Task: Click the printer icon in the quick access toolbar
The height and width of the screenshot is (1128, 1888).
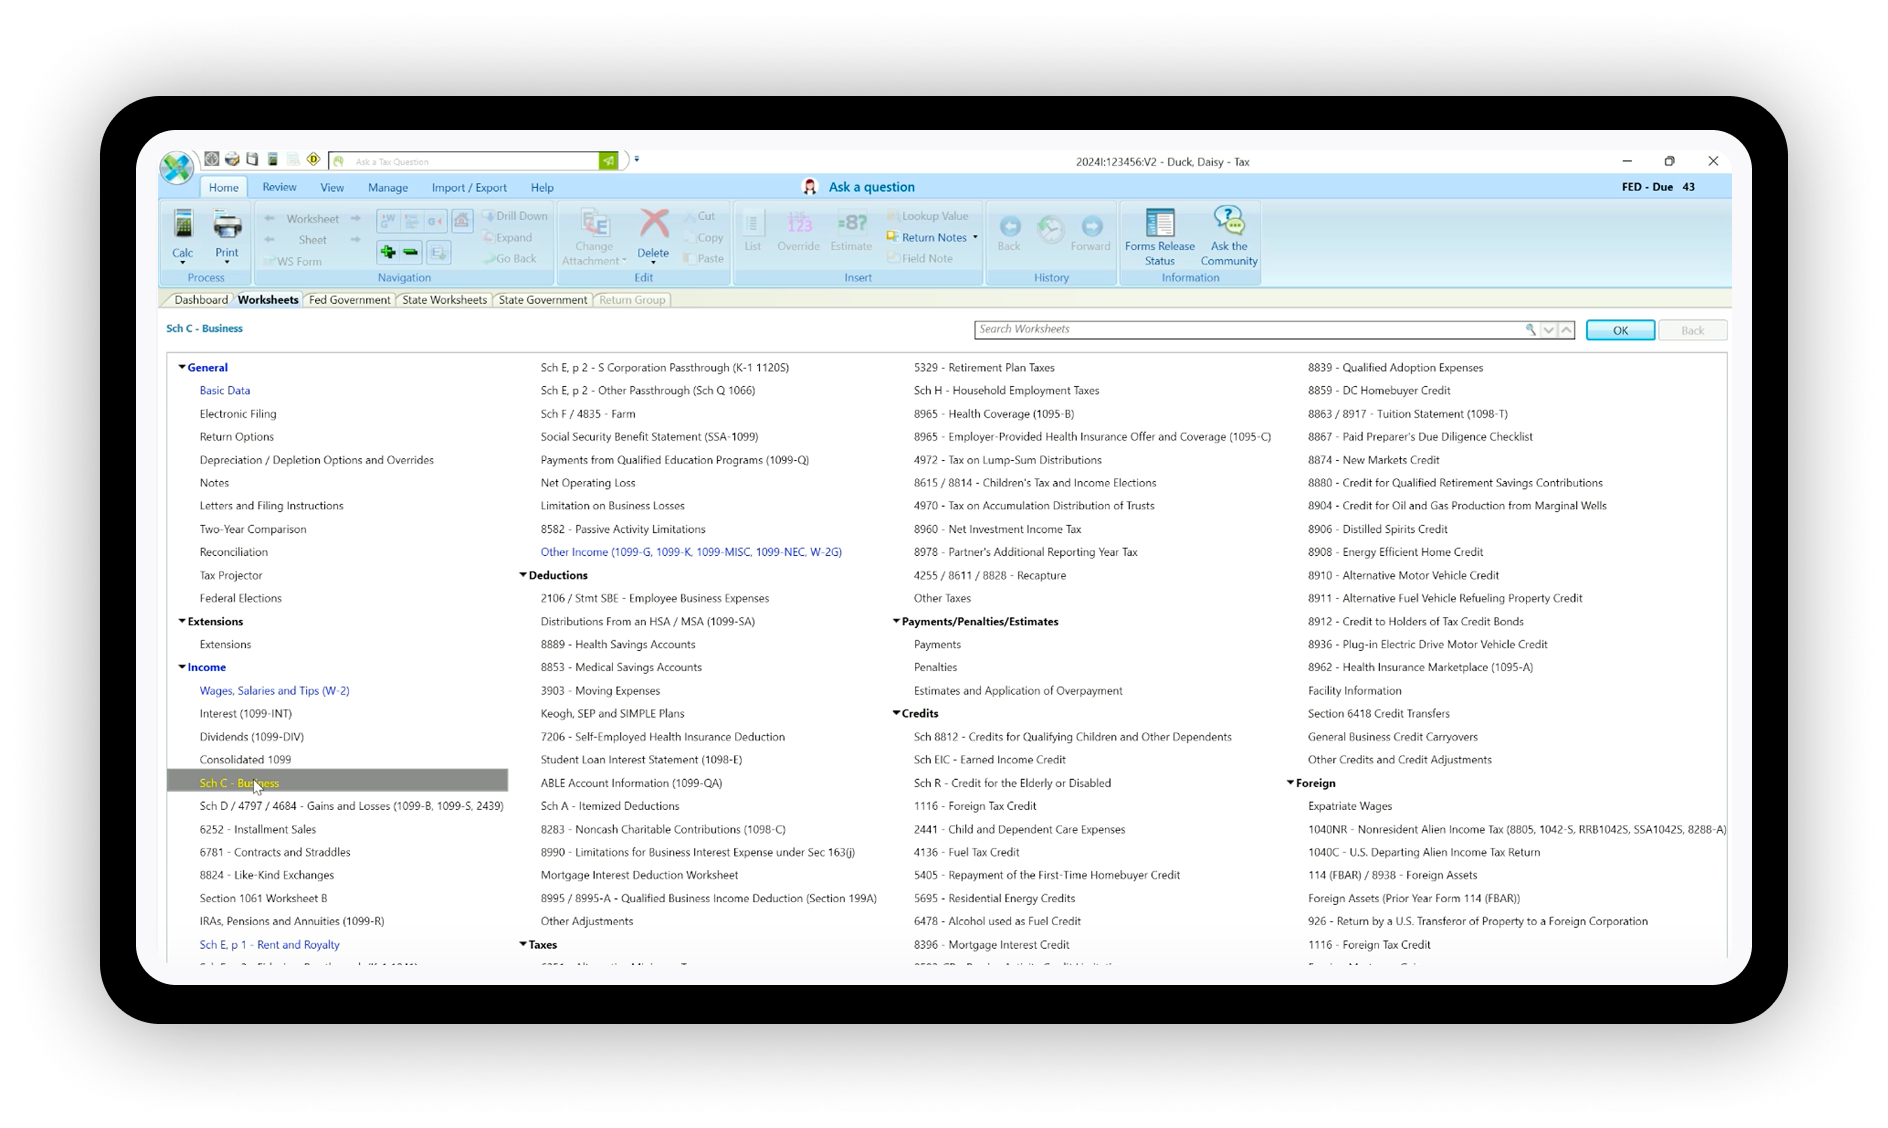Action: [232, 160]
